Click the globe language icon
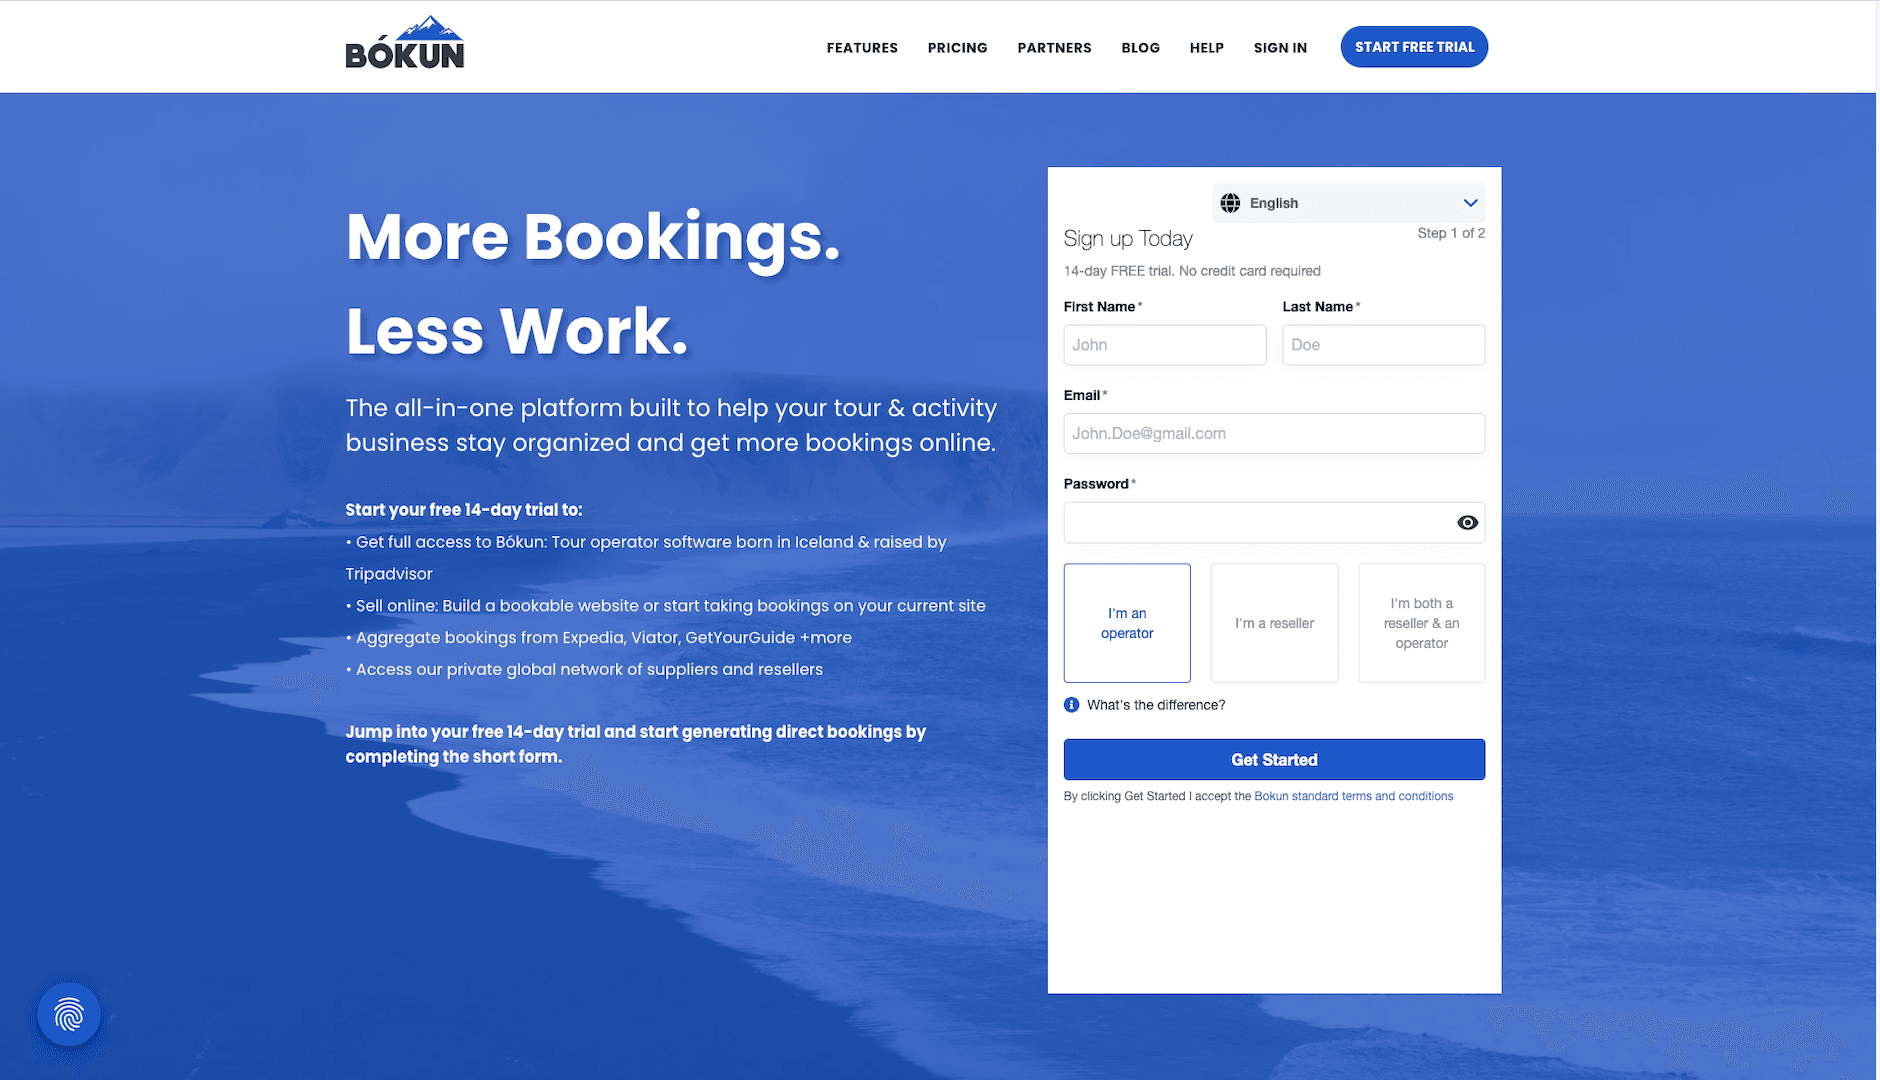Viewport: 1880px width, 1080px height. [1230, 203]
